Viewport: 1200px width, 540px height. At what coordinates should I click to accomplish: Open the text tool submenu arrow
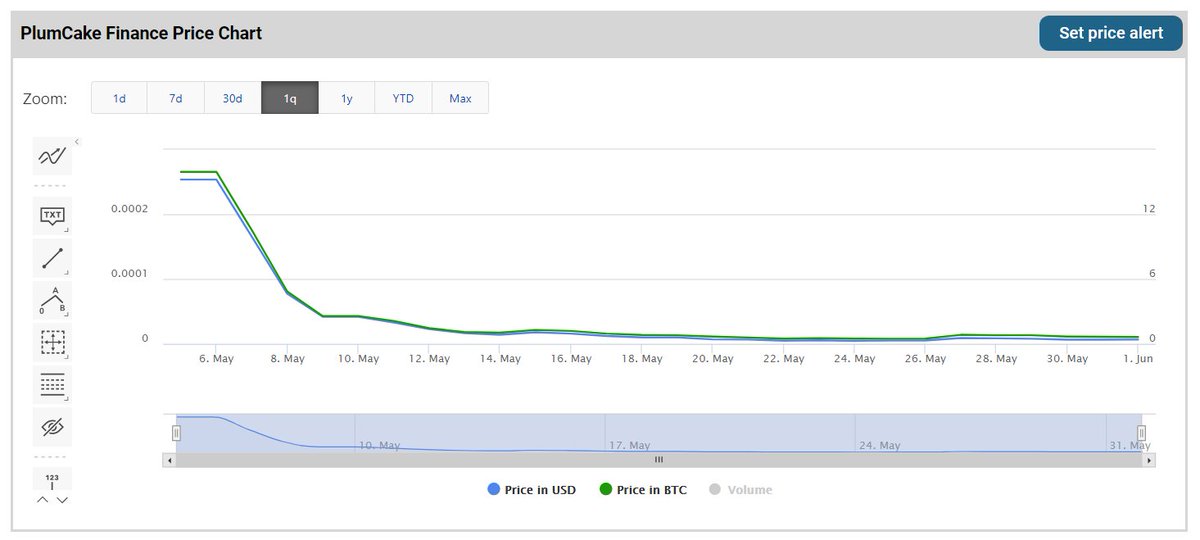[66, 230]
